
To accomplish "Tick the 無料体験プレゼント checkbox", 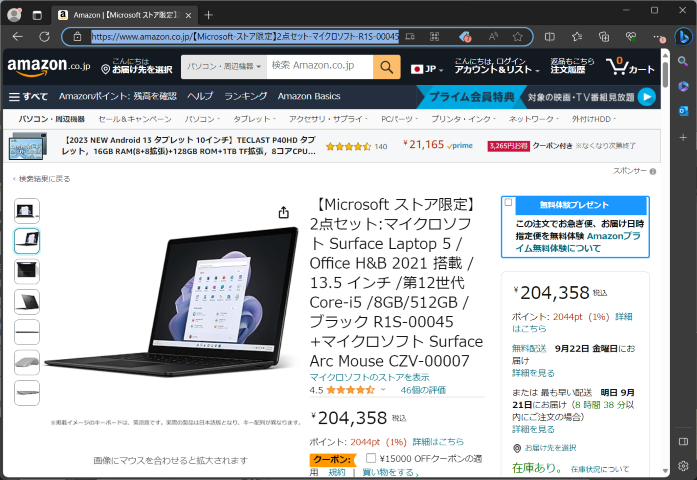I will [x=509, y=202].
